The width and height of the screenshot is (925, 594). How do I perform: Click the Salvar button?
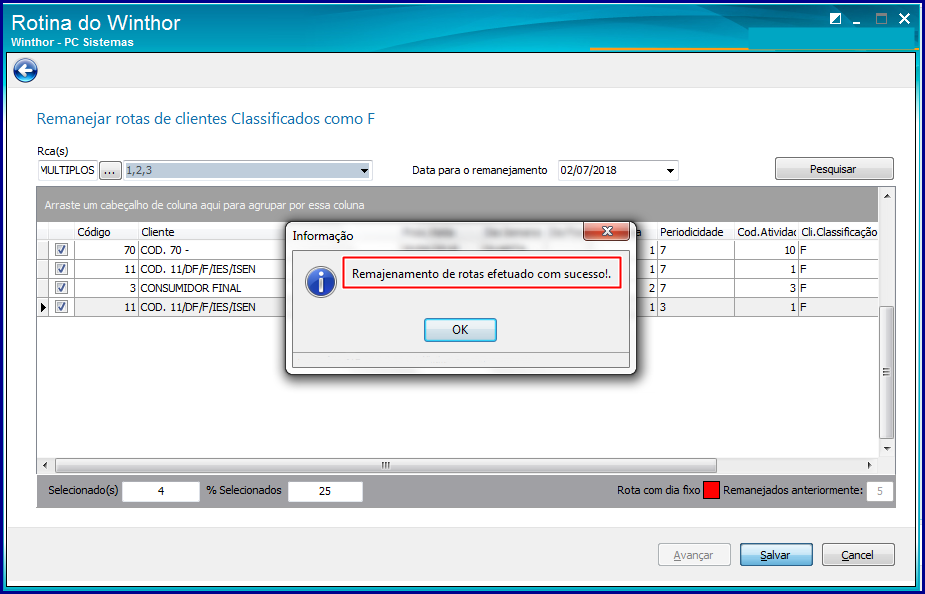(776, 554)
